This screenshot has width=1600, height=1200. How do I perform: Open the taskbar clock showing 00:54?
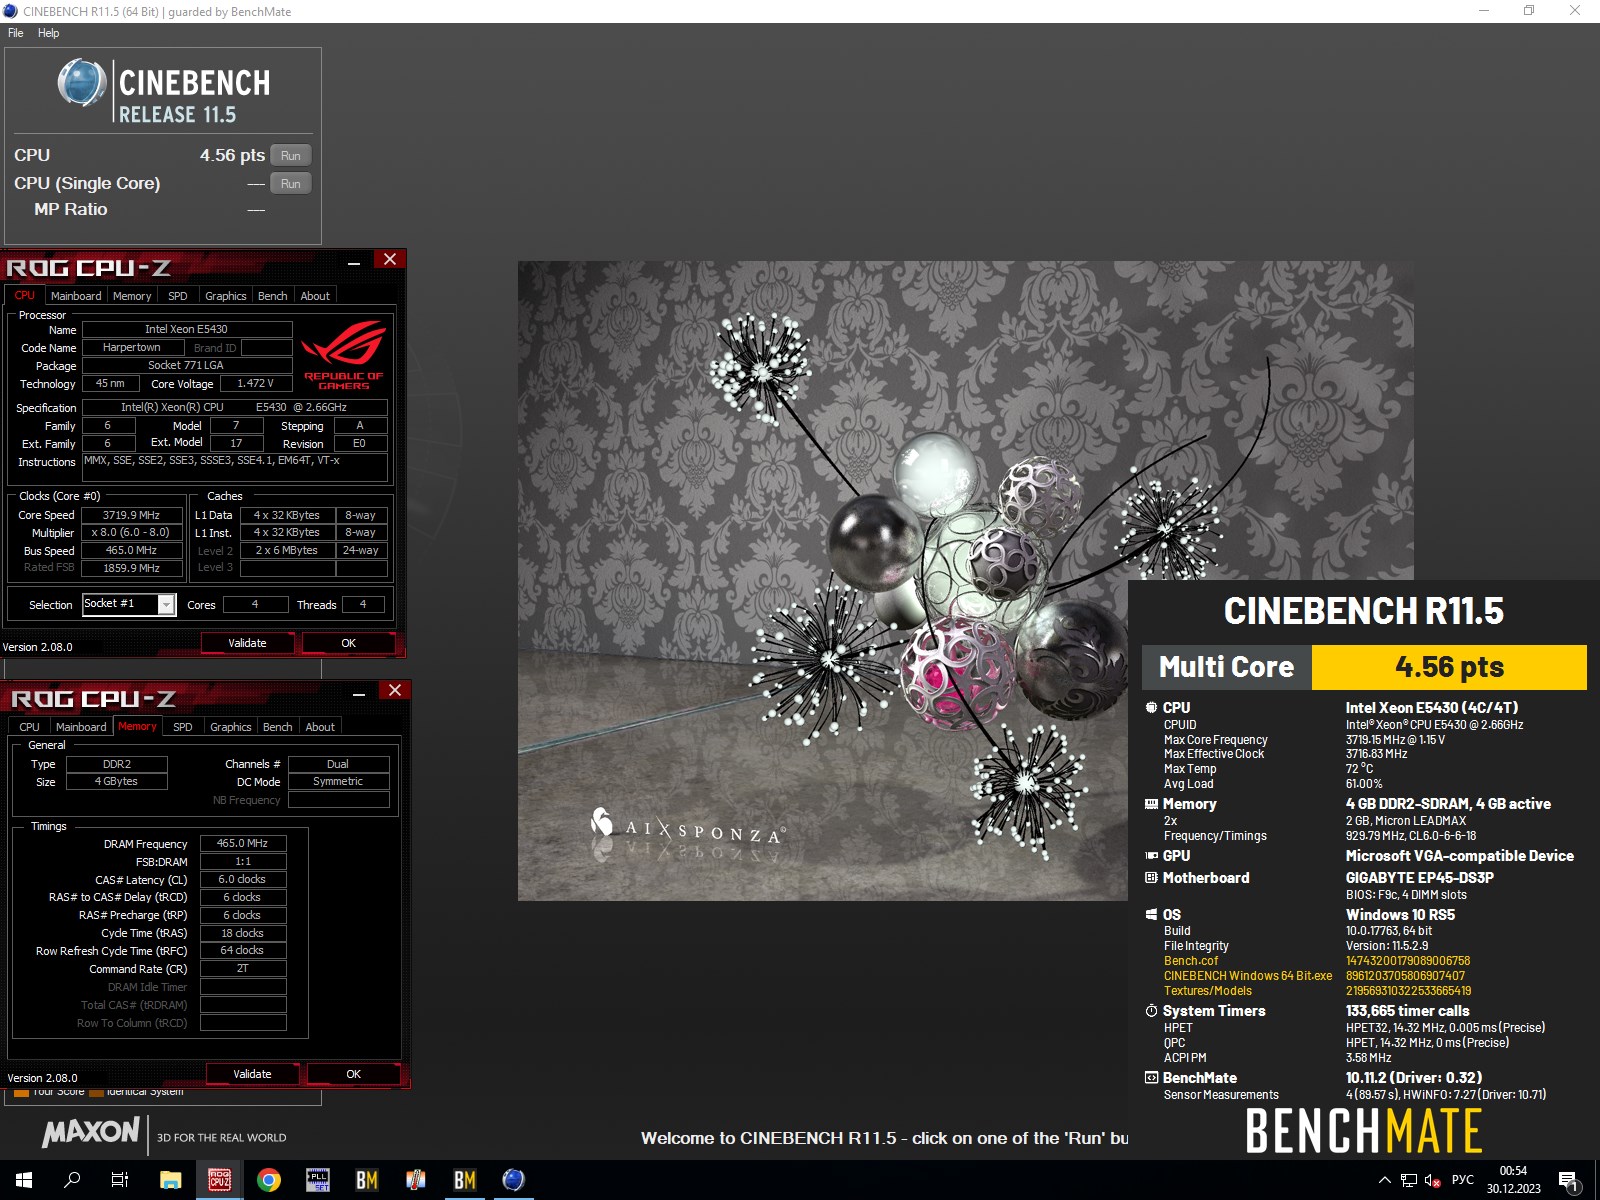pos(1513,1180)
